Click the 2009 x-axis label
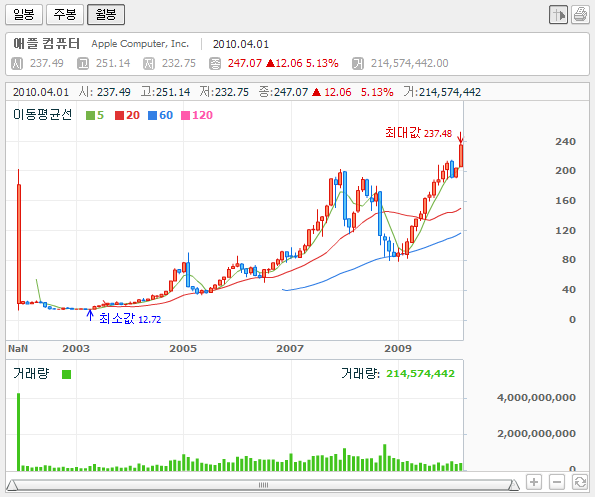Image resolution: width=596 pixels, height=497 pixels. 398,349
